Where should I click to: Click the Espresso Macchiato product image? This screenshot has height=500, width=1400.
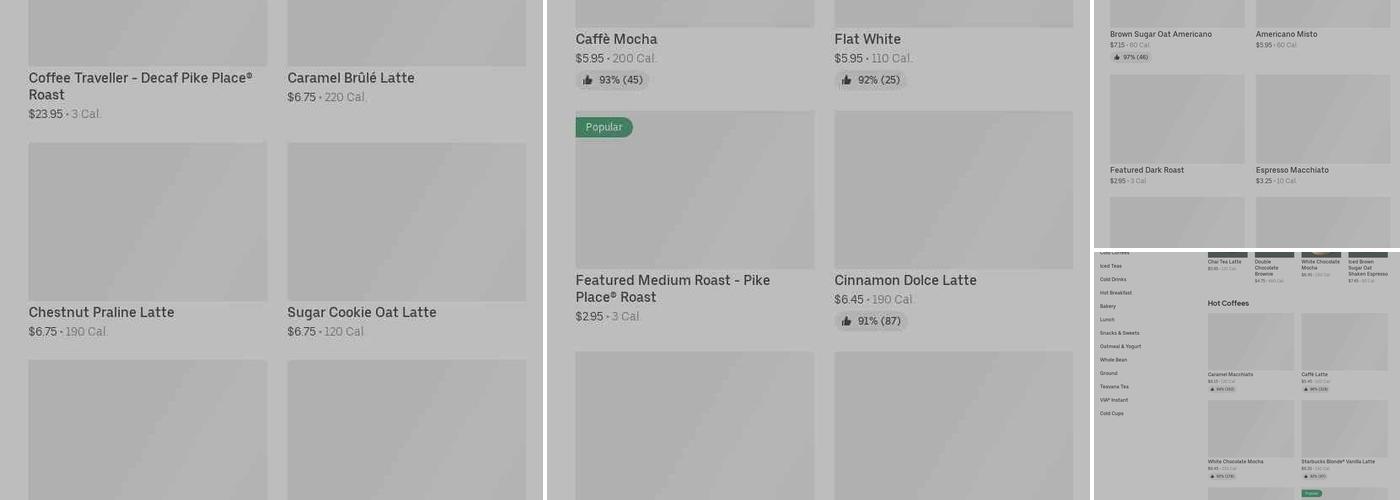[x=1323, y=120]
